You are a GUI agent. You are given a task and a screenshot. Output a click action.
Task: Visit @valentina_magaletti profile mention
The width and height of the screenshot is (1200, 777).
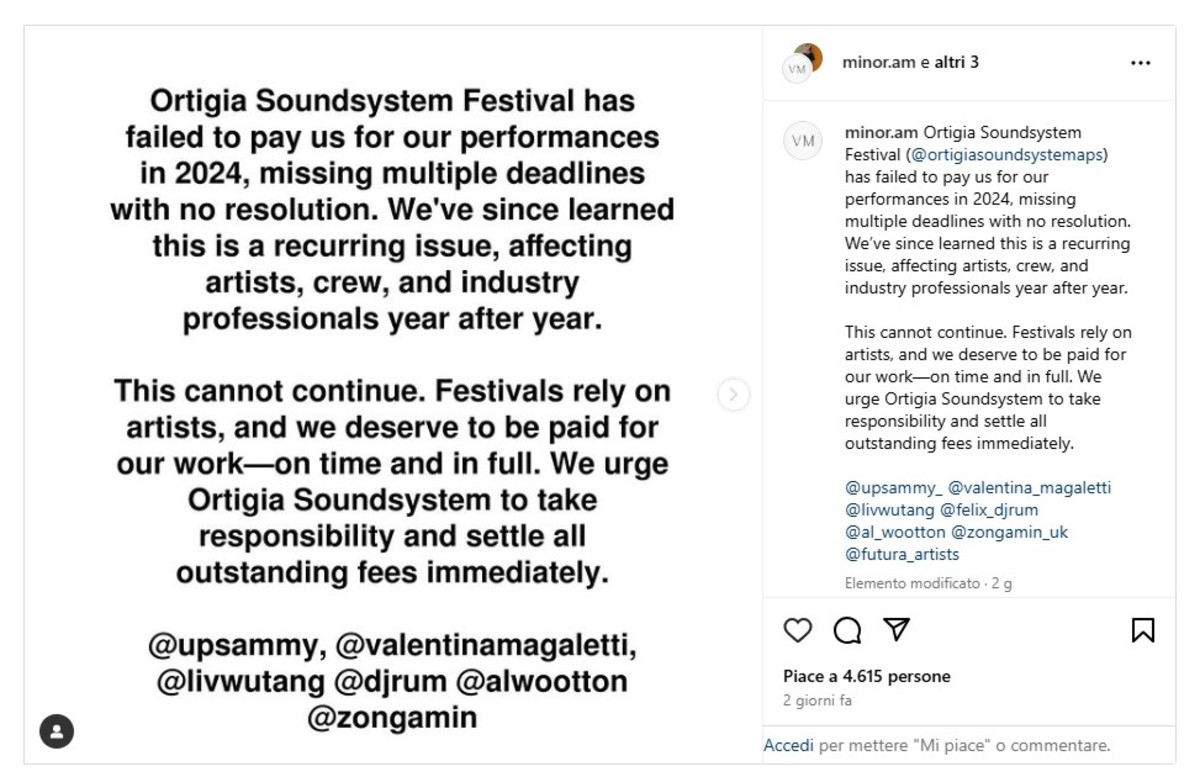point(1029,488)
